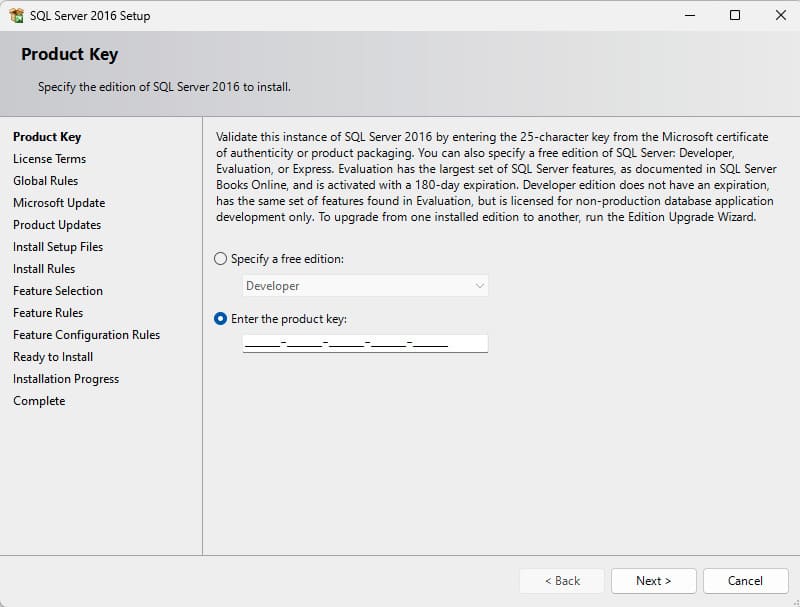
Task: Open the Developer edition dropdown
Action: pyautogui.click(x=365, y=286)
